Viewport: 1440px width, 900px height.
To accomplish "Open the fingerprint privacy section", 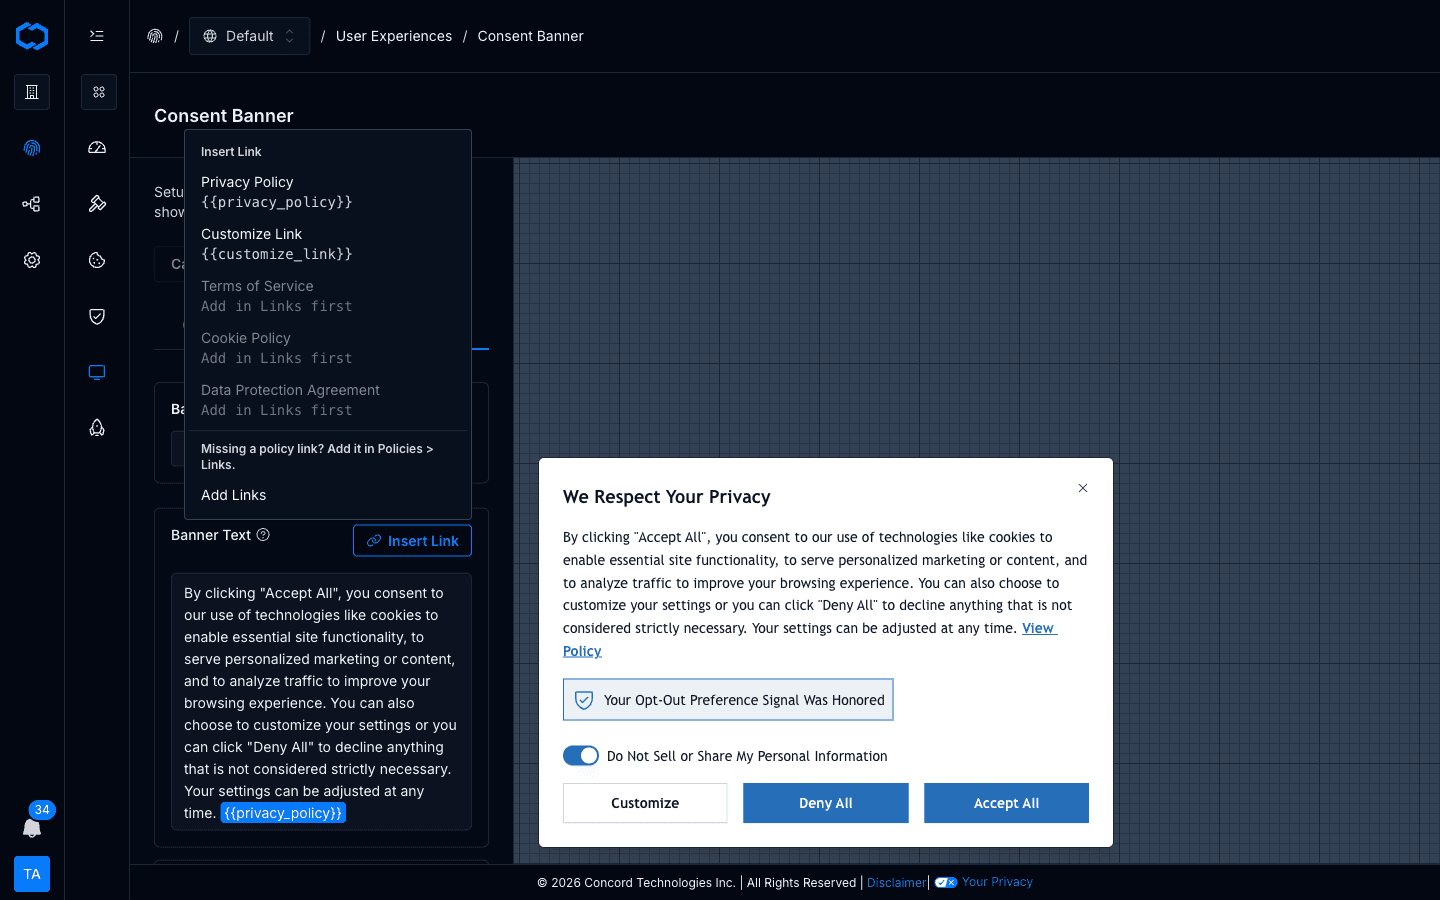I will (x=31, y=147).
